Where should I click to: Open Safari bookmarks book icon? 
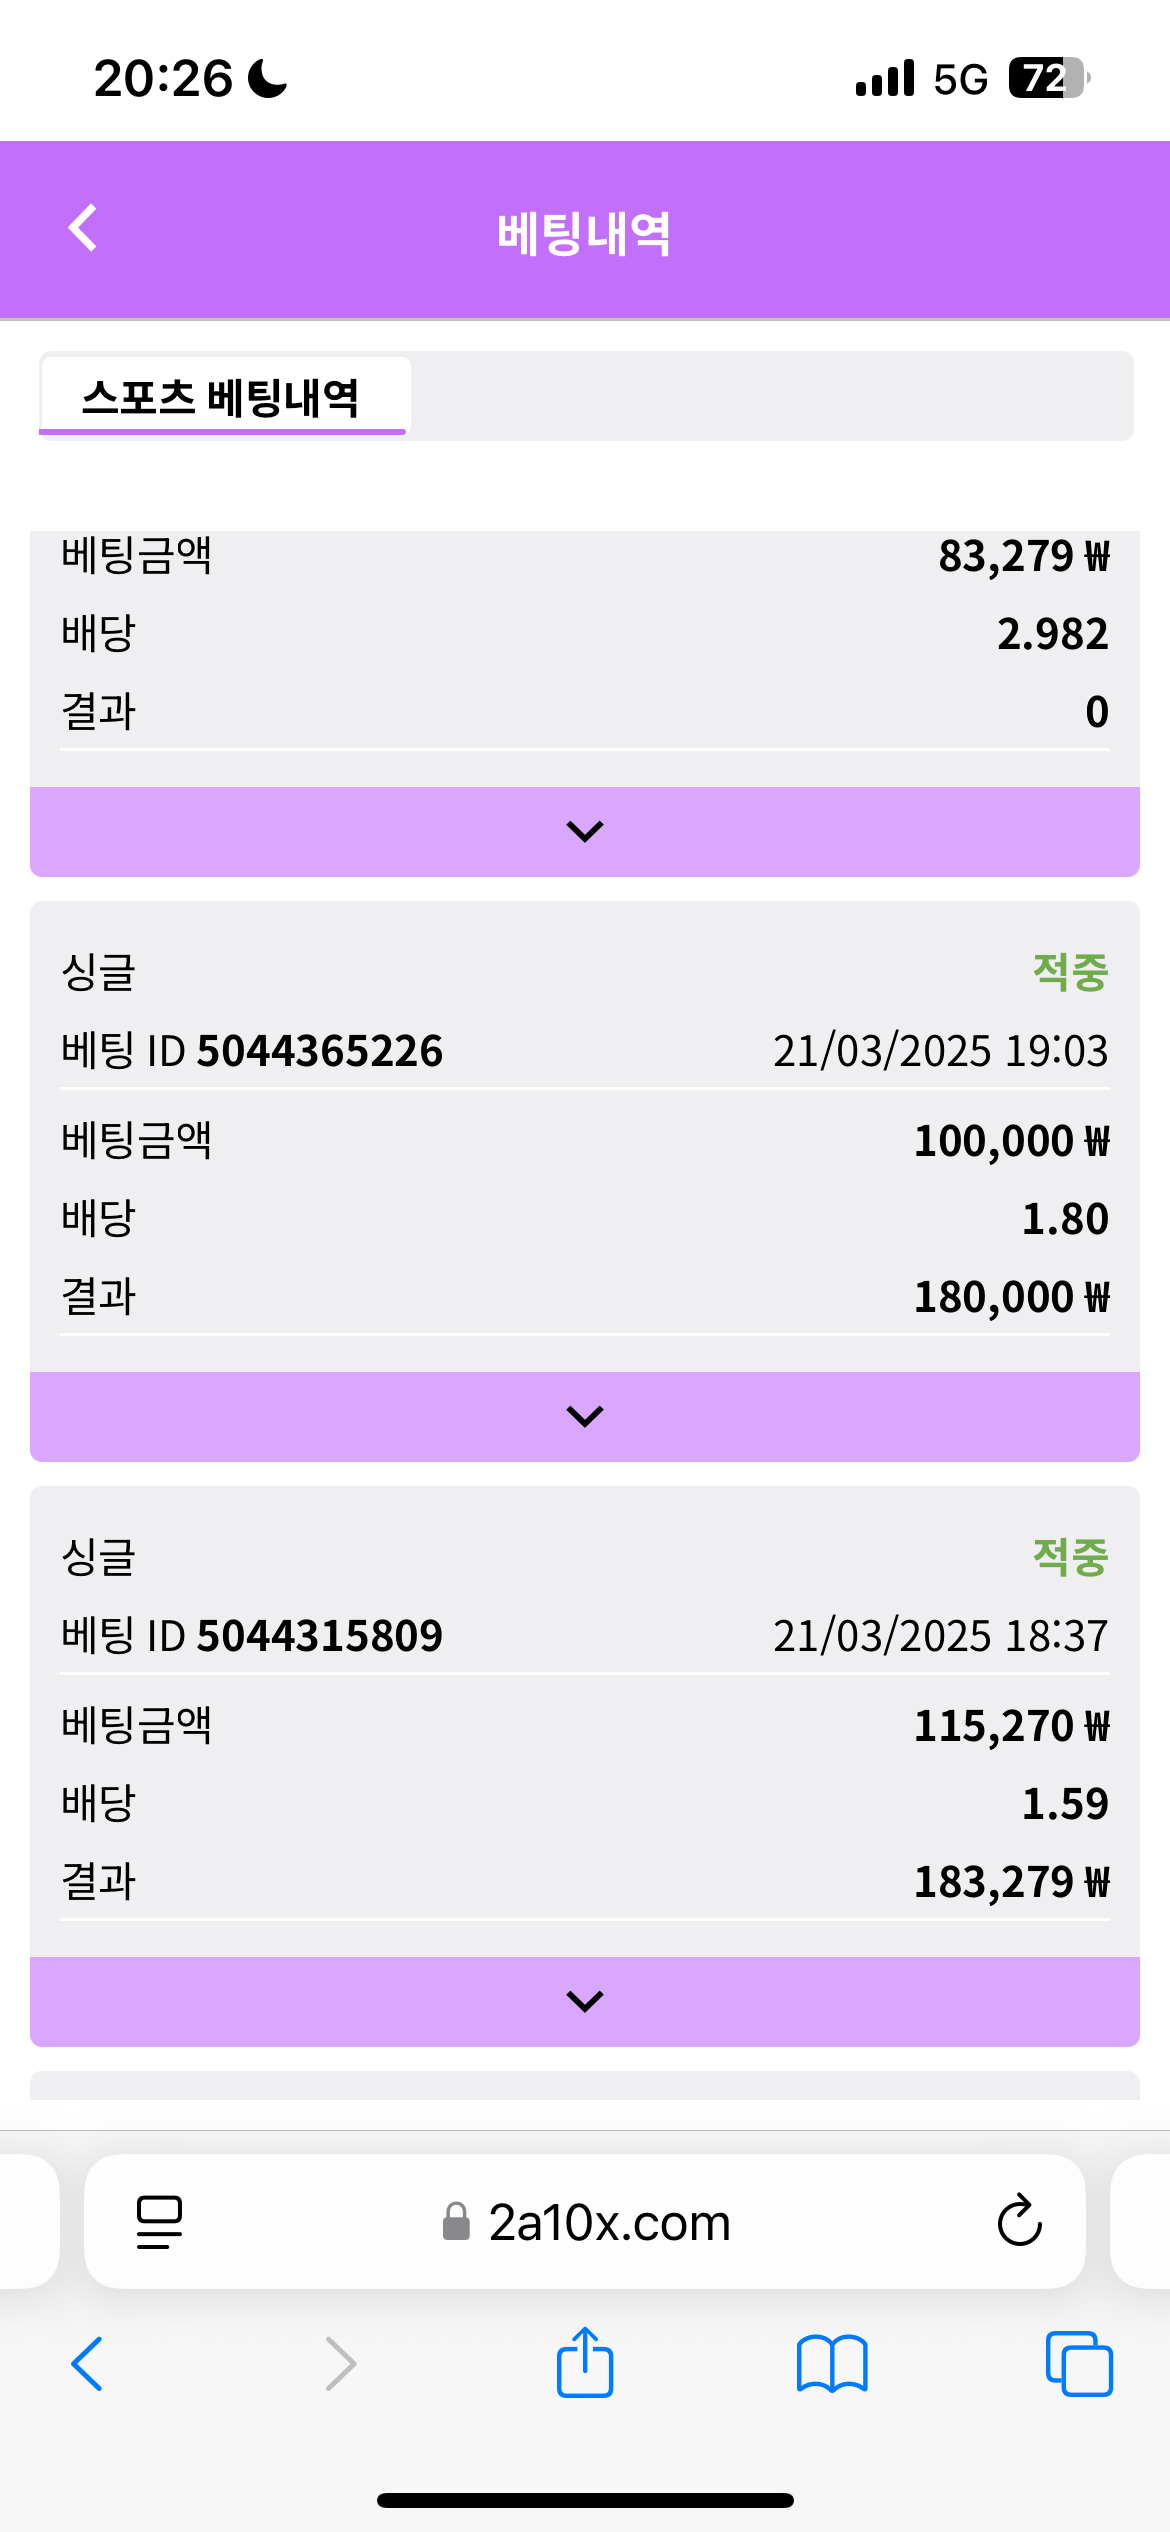tap(832, 2364)
